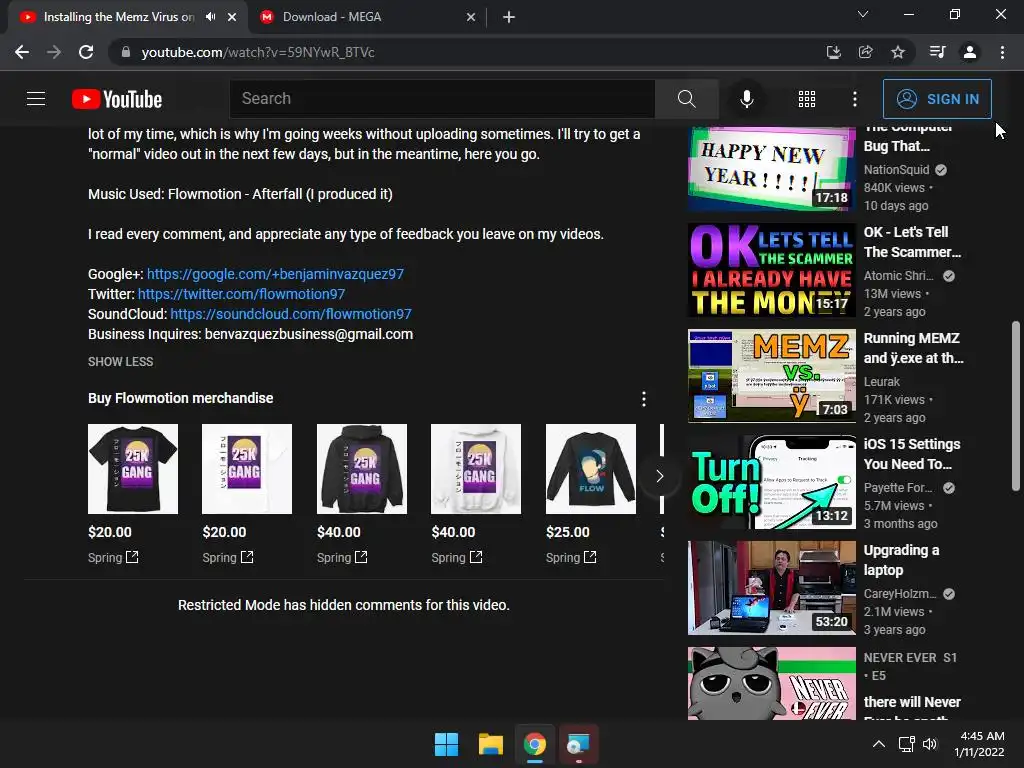Show hidden system tray icons chevron
Screen dimensions: 1024x768
(879, 744)
